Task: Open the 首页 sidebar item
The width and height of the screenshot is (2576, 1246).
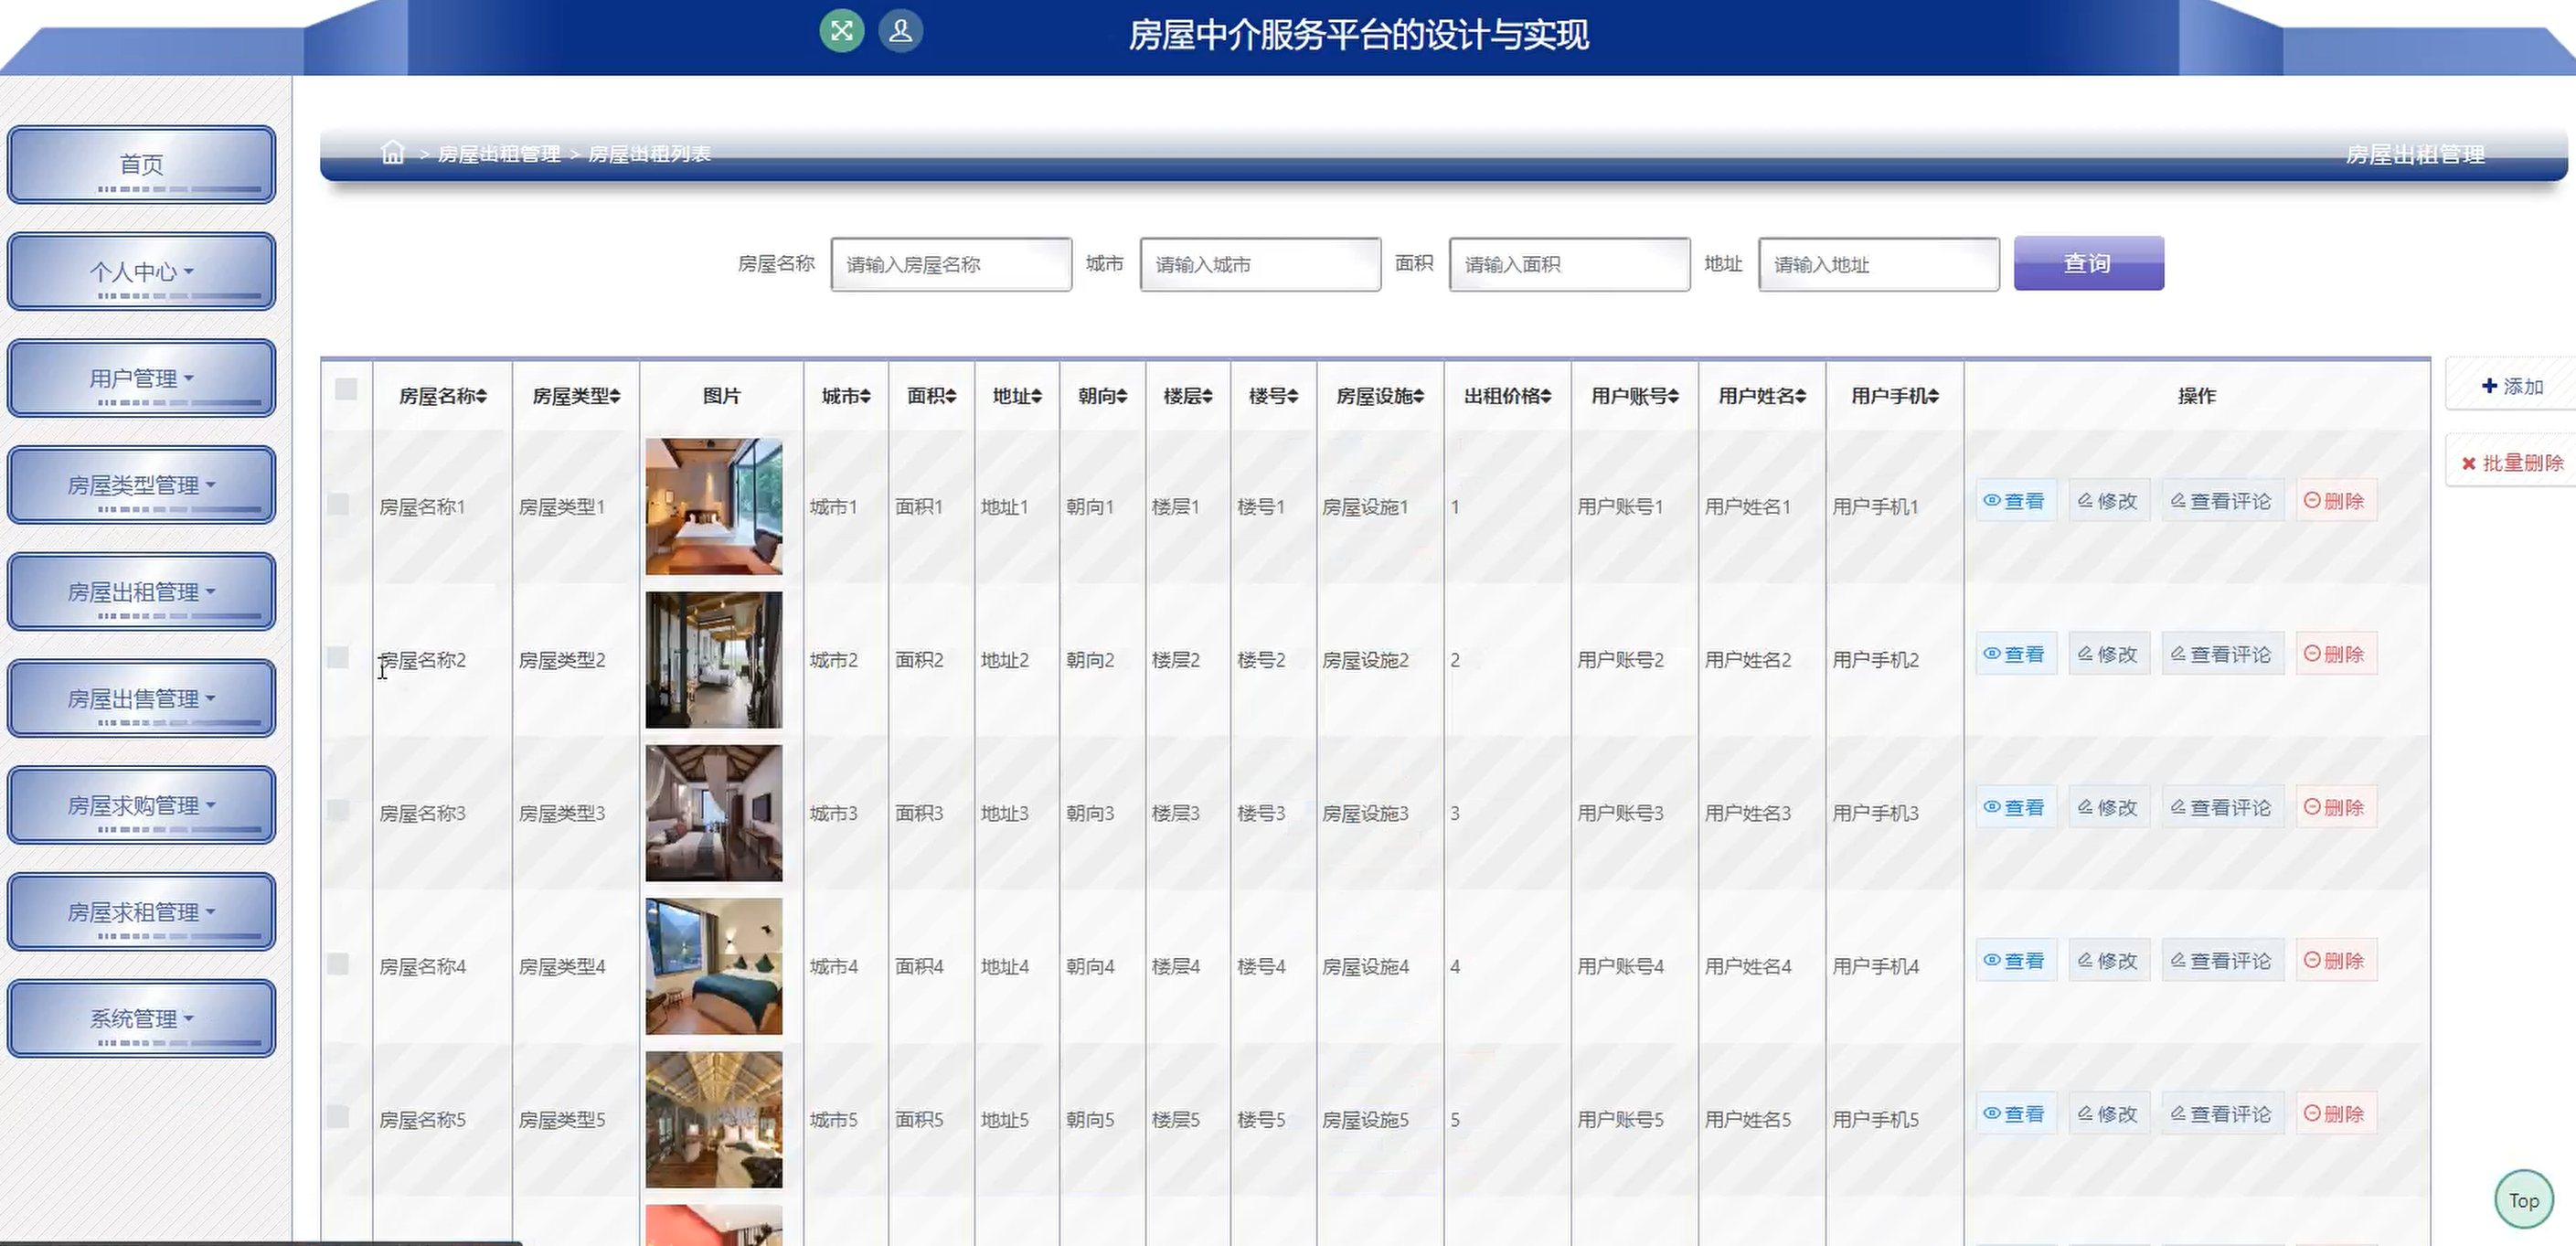Action: pyautogui.click(x=141, y=164)
